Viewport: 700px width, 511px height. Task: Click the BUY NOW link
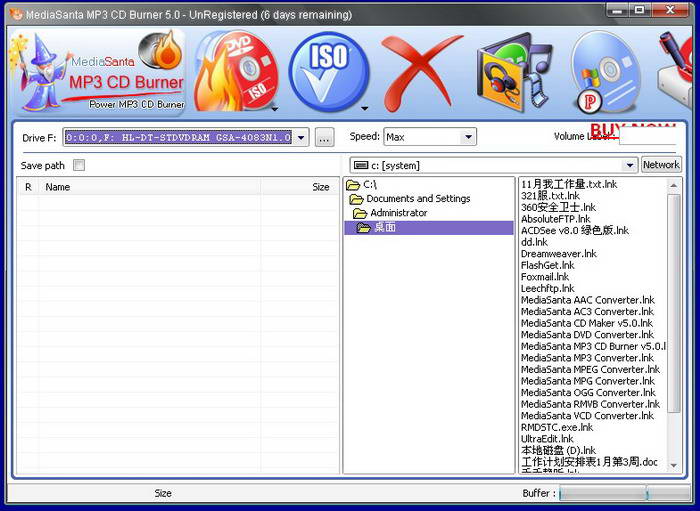pyautogui.click(x=633, y=129)
